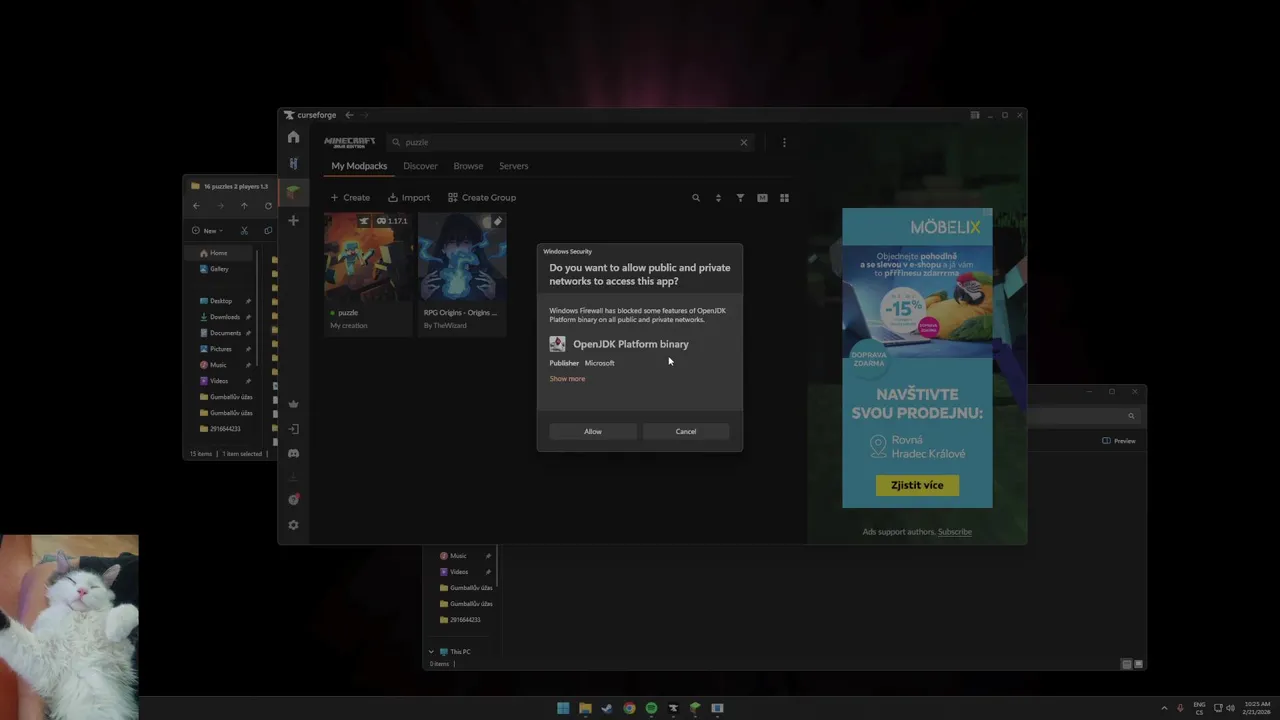
Task: Click the Cut scissors icon in Explorer toolbar
Action: pos(244,231)
